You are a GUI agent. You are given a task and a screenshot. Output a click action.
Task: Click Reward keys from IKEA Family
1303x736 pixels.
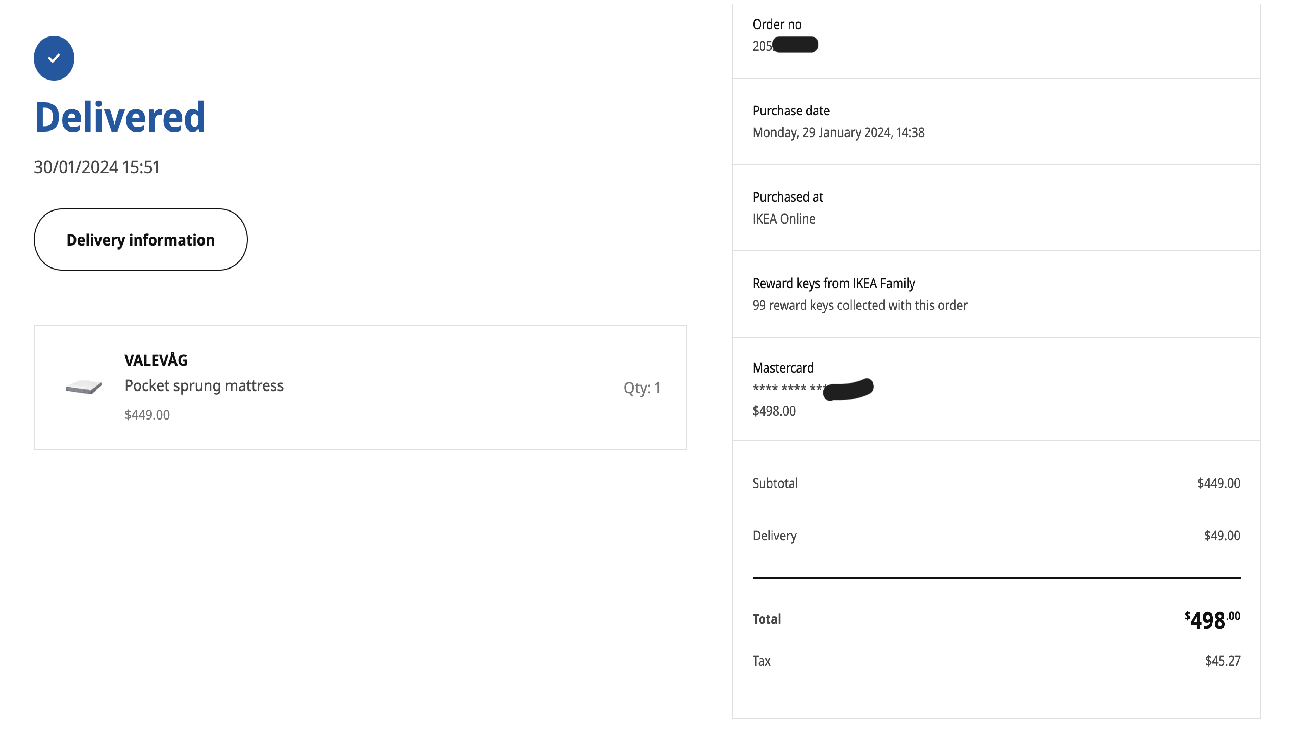[x=834, y=283]
